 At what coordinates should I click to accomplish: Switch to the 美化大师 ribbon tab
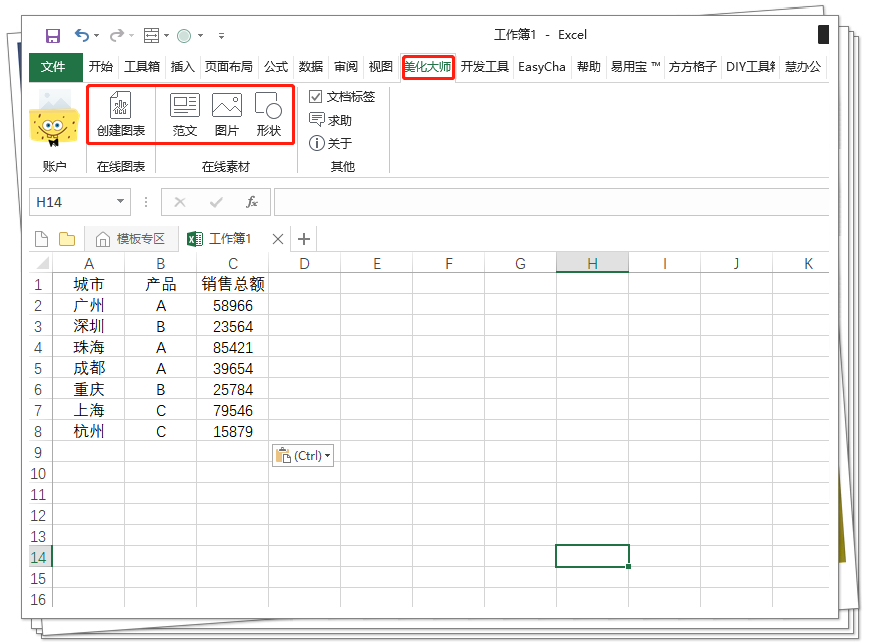click(x=428, y=66)
